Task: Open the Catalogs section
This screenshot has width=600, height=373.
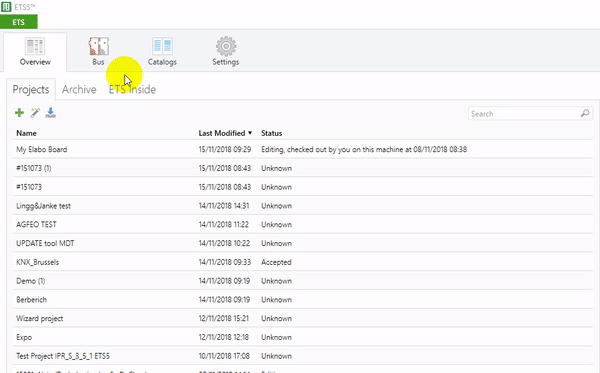Action: pyautogui.click(x=162, y=52)
